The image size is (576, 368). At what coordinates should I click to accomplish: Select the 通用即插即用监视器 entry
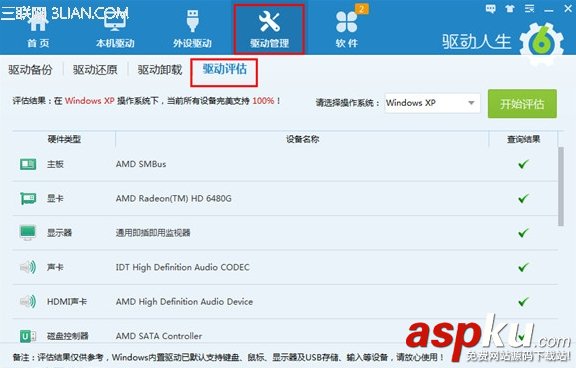pos(153,233)
